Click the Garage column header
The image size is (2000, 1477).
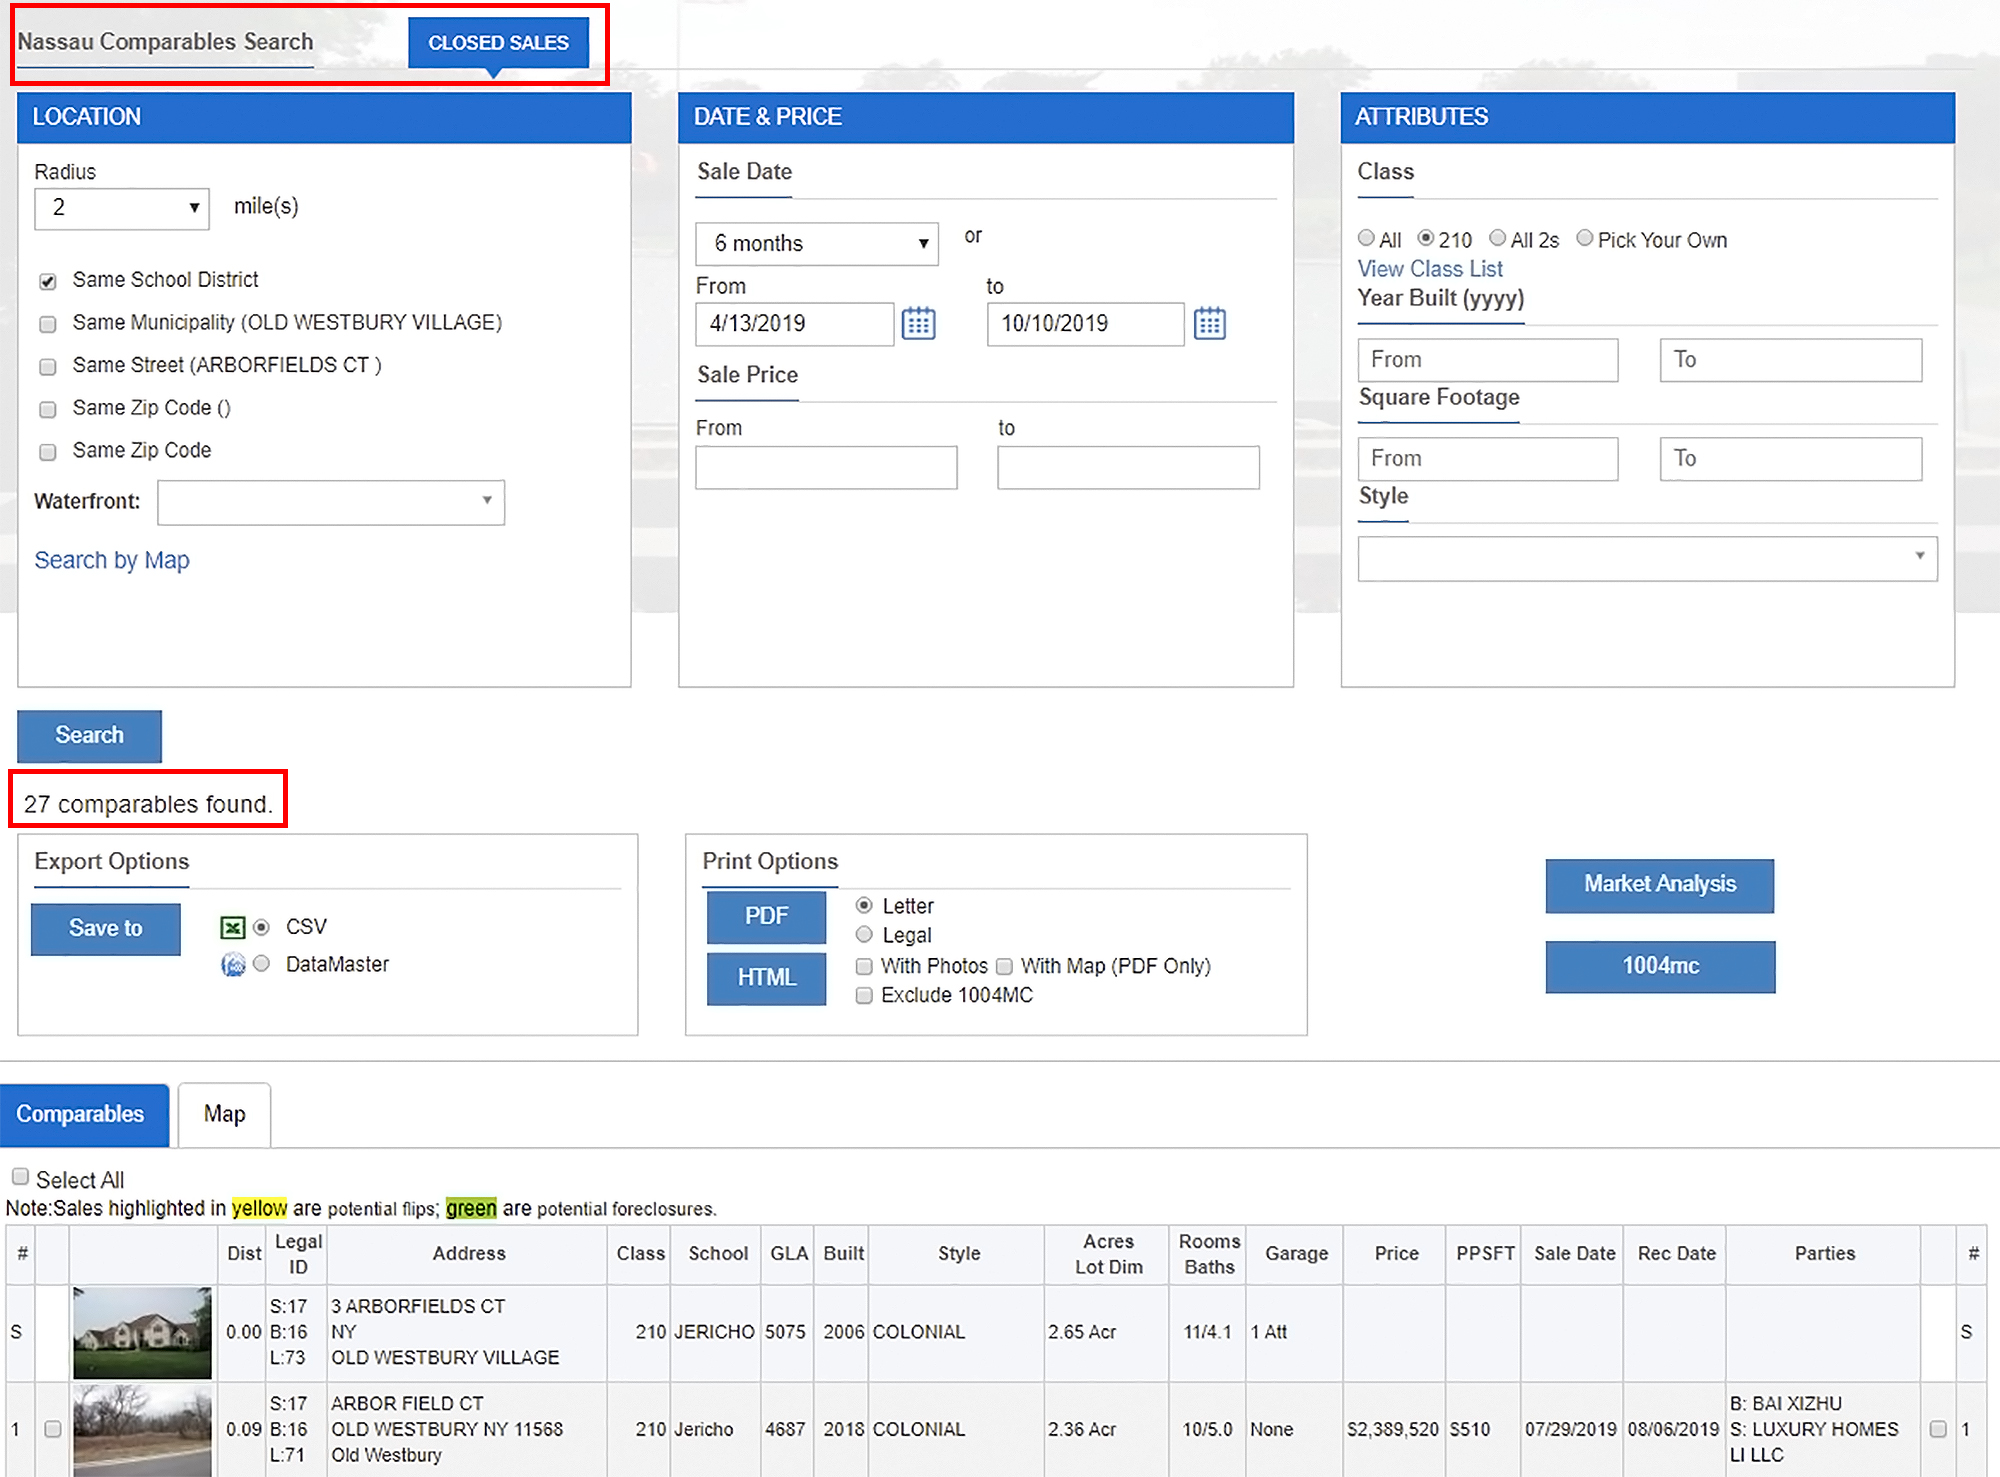tap(1296, 1254)
